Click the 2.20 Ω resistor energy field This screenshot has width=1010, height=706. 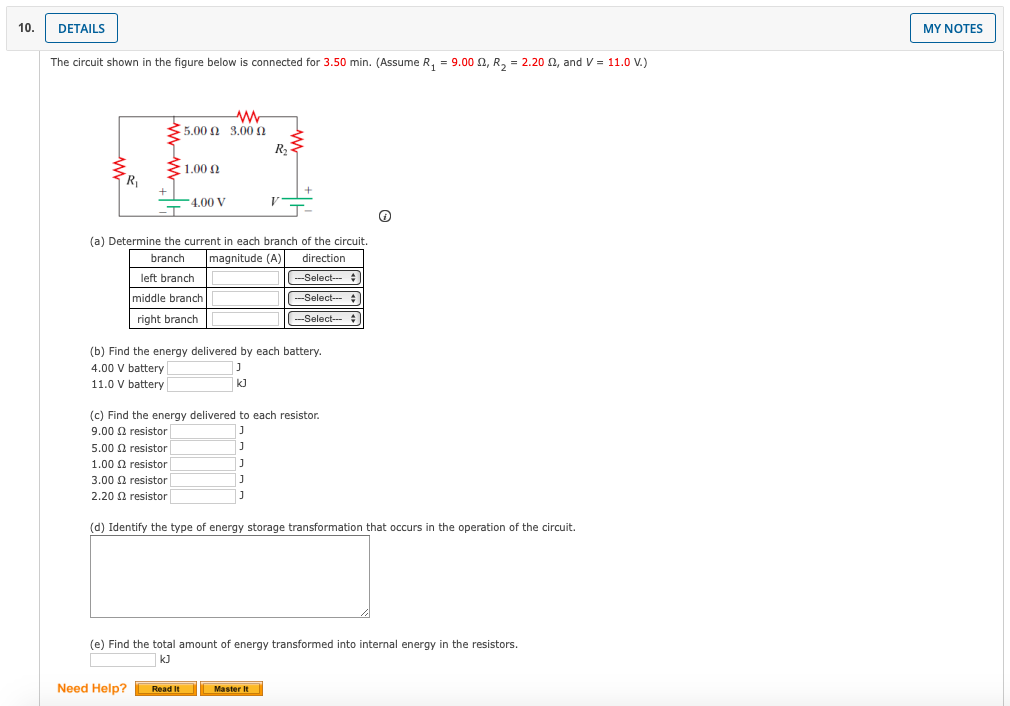click(203, 496)
